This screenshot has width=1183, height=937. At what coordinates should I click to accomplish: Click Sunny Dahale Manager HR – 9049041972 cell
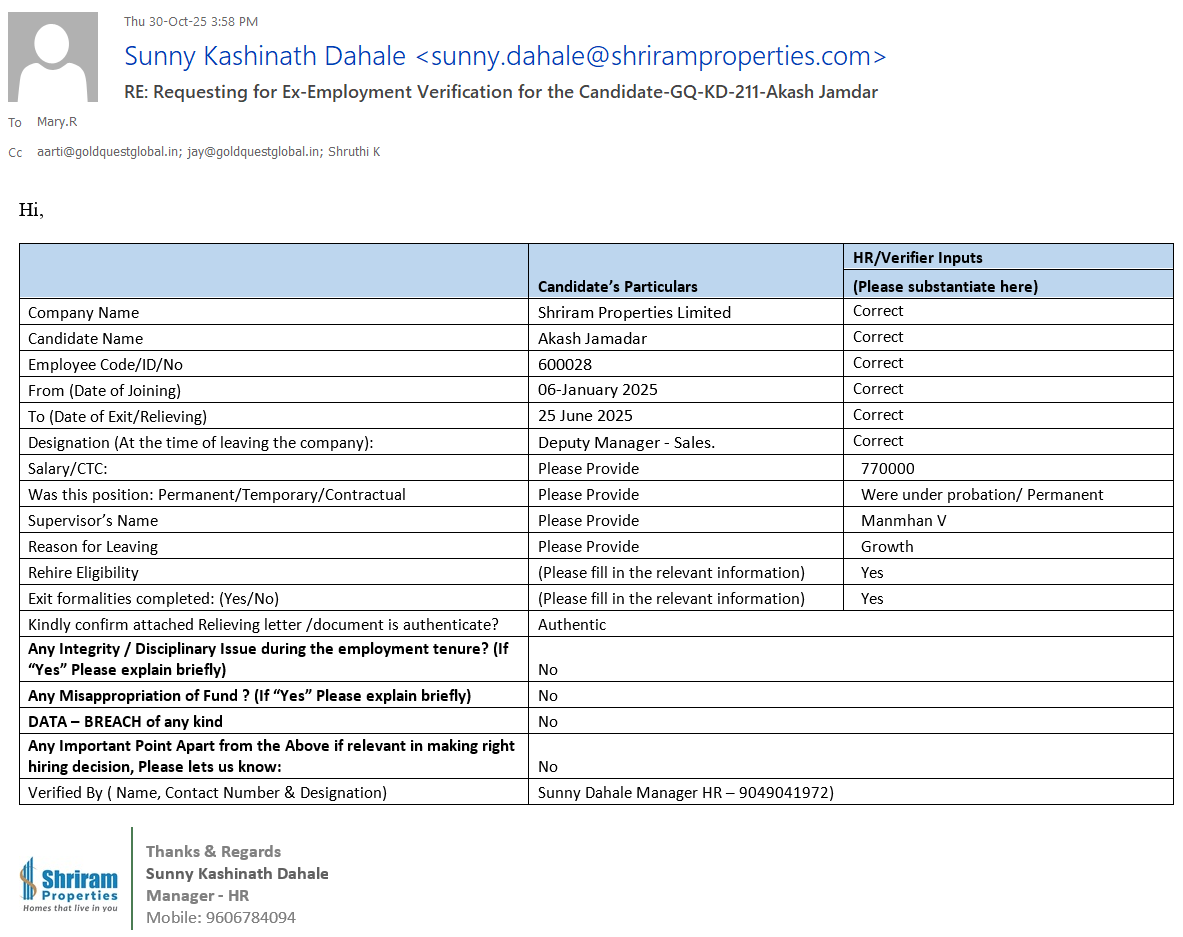(686, 793)
